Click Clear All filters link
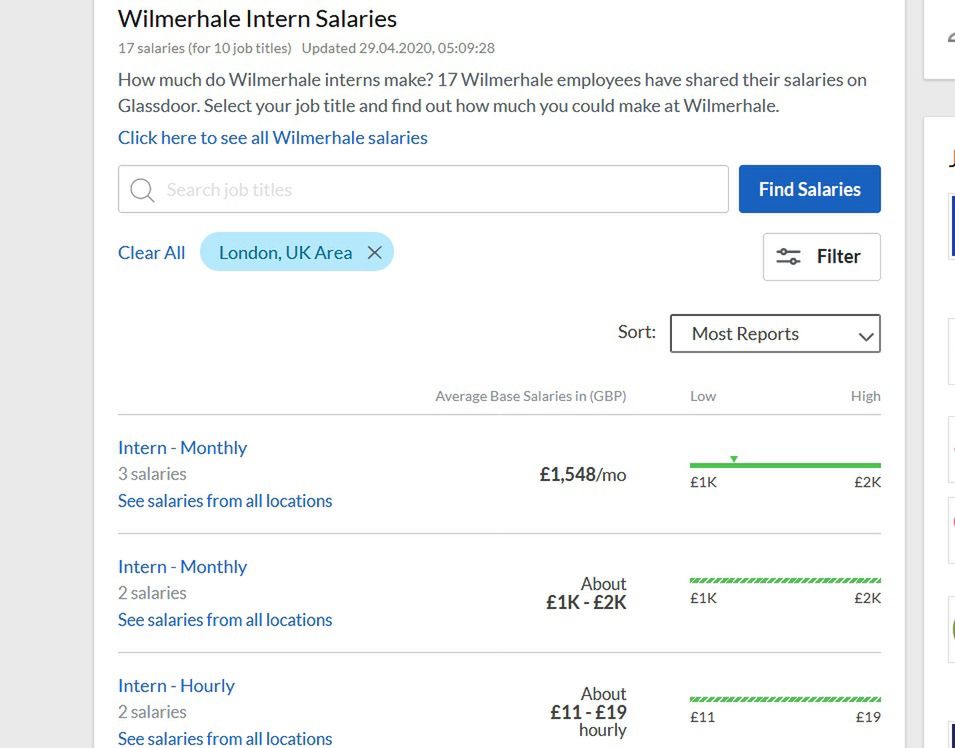955x748 pixels. (x=152, y=252)
